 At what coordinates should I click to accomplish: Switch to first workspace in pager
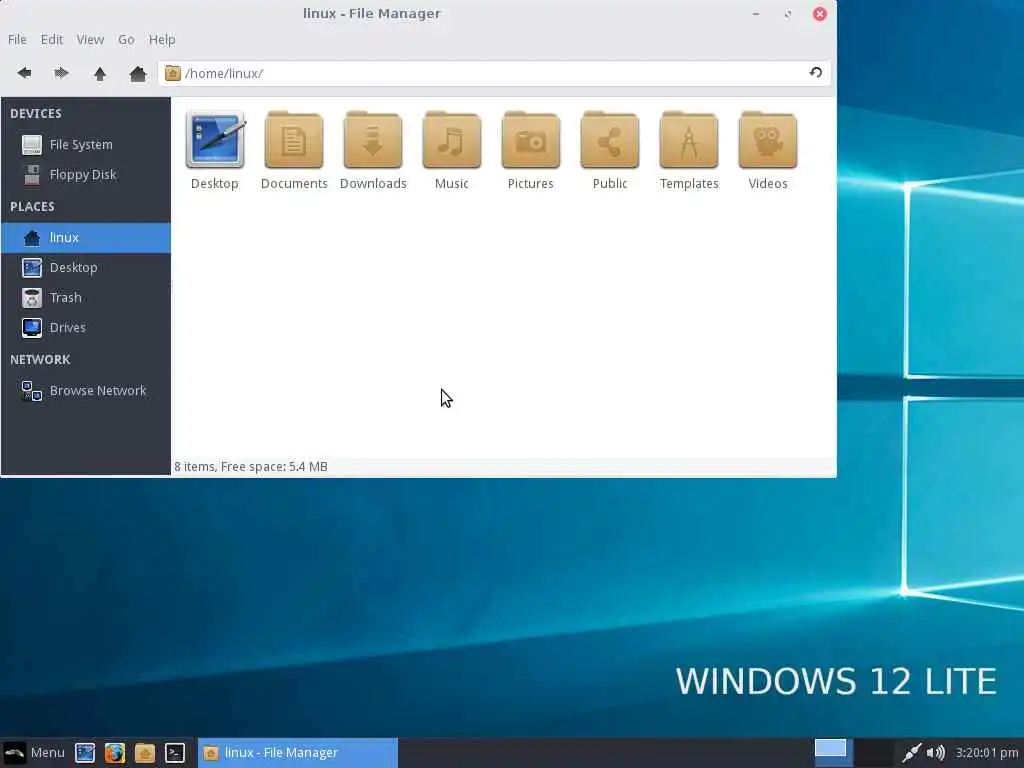[x=831, y=752]
